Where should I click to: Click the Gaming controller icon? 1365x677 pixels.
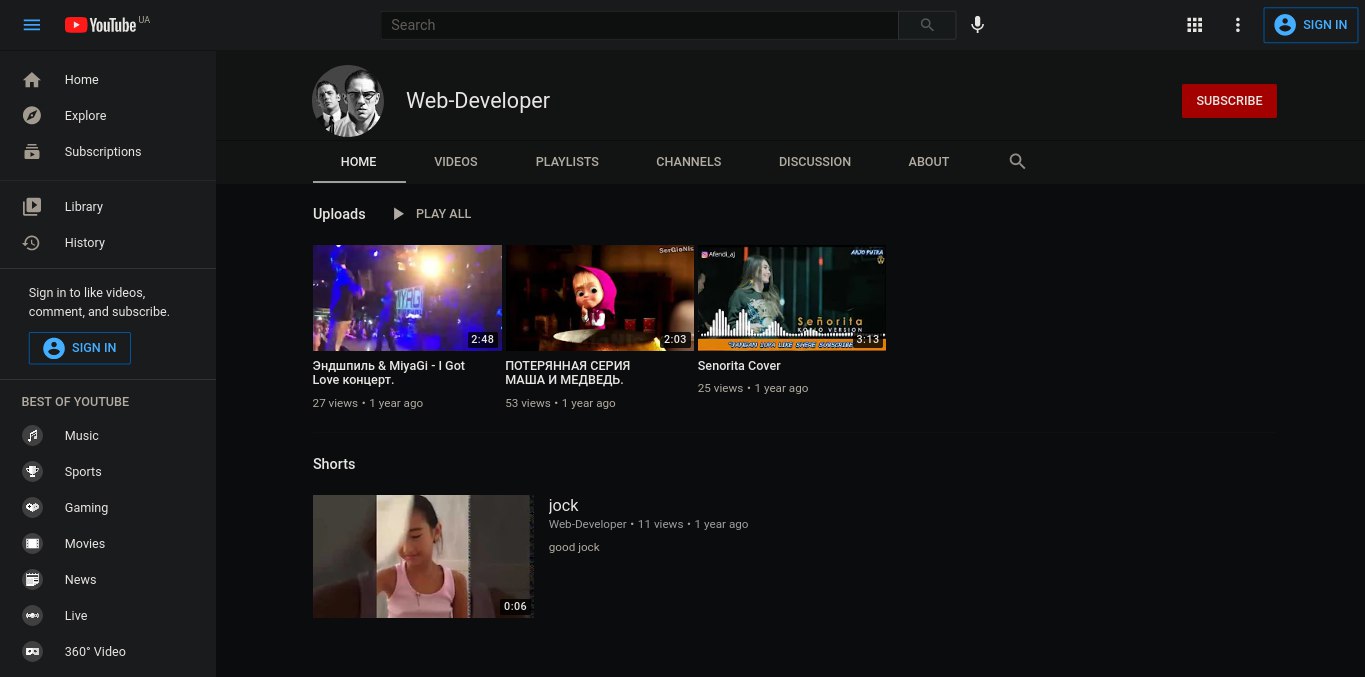pyautogui.click(x=33, y=508)
